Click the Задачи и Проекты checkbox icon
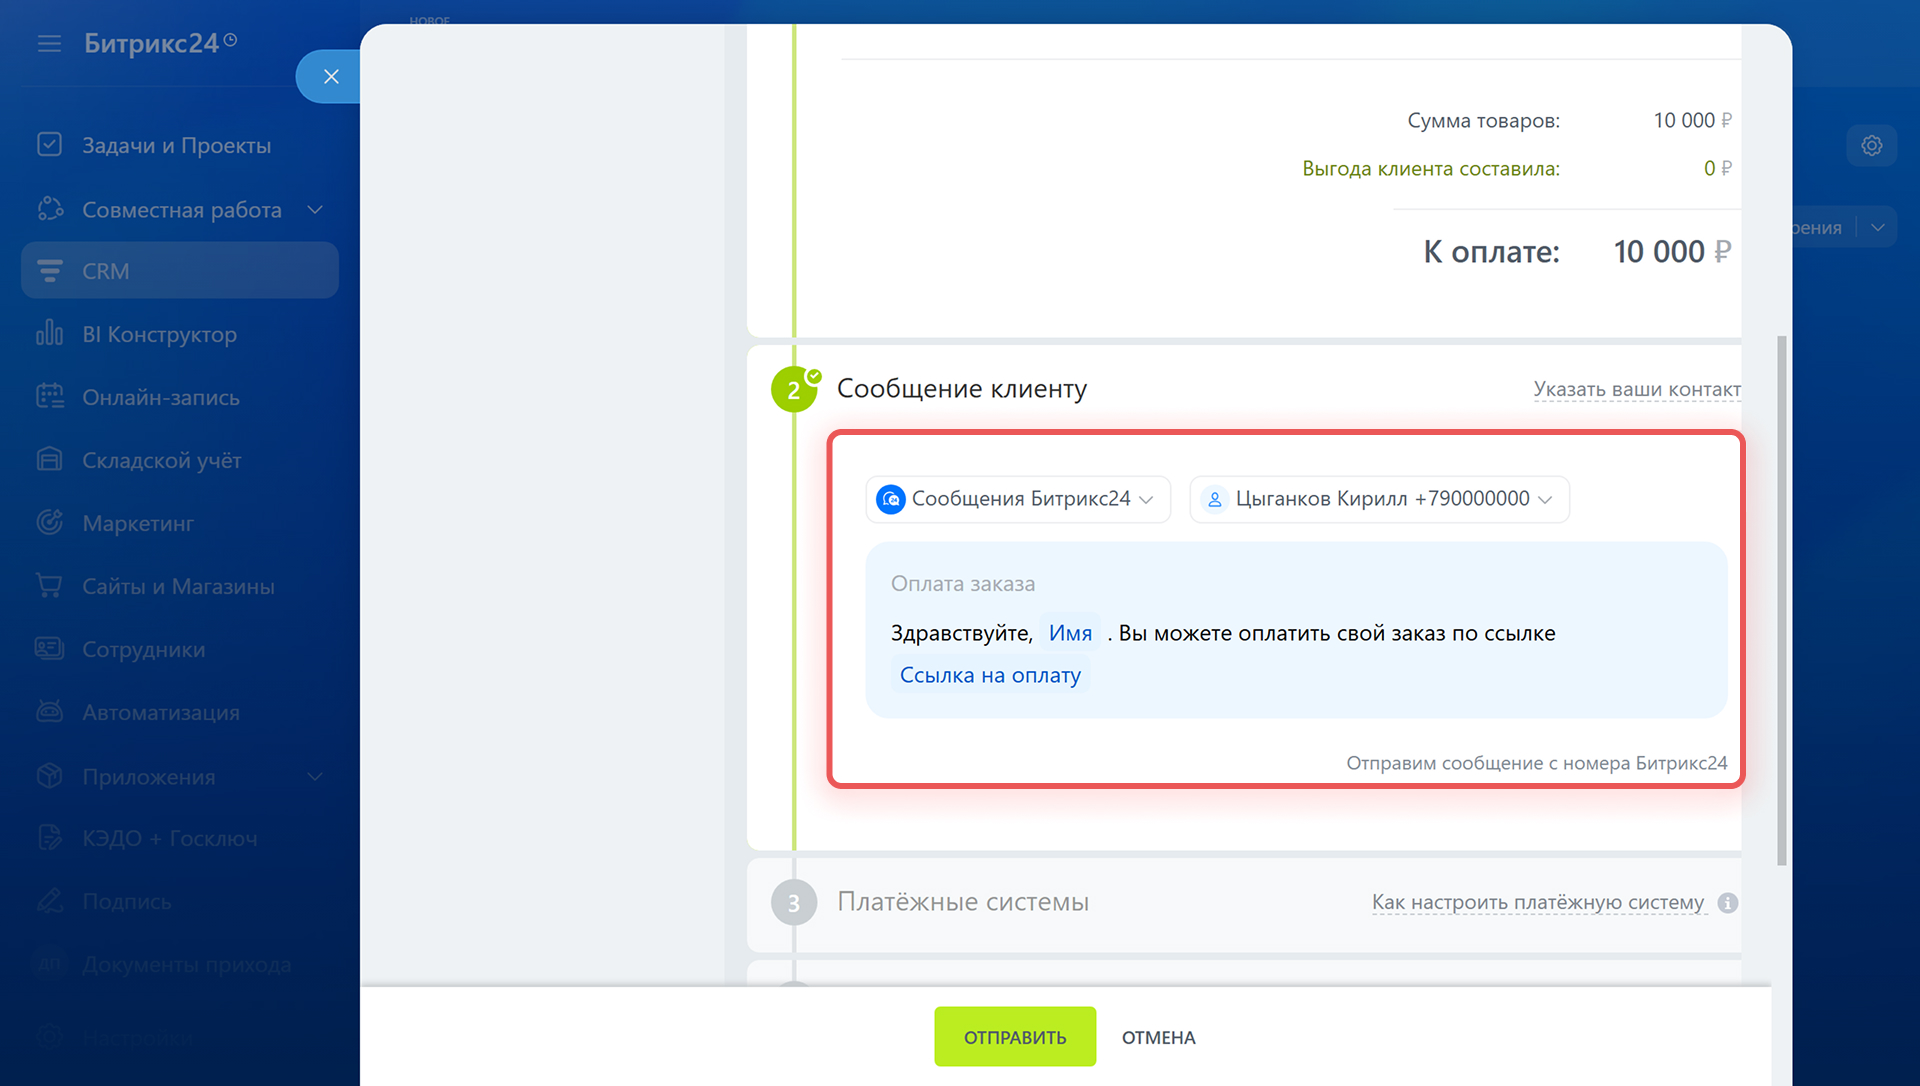This screenshot has height=1086, width=1920. (x=49, y=145)
